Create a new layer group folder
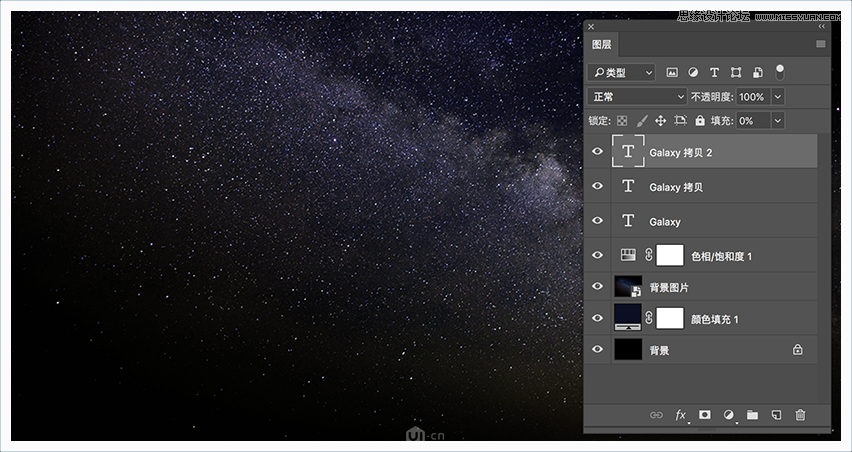852x452 pixels. (x=753, y=415)
